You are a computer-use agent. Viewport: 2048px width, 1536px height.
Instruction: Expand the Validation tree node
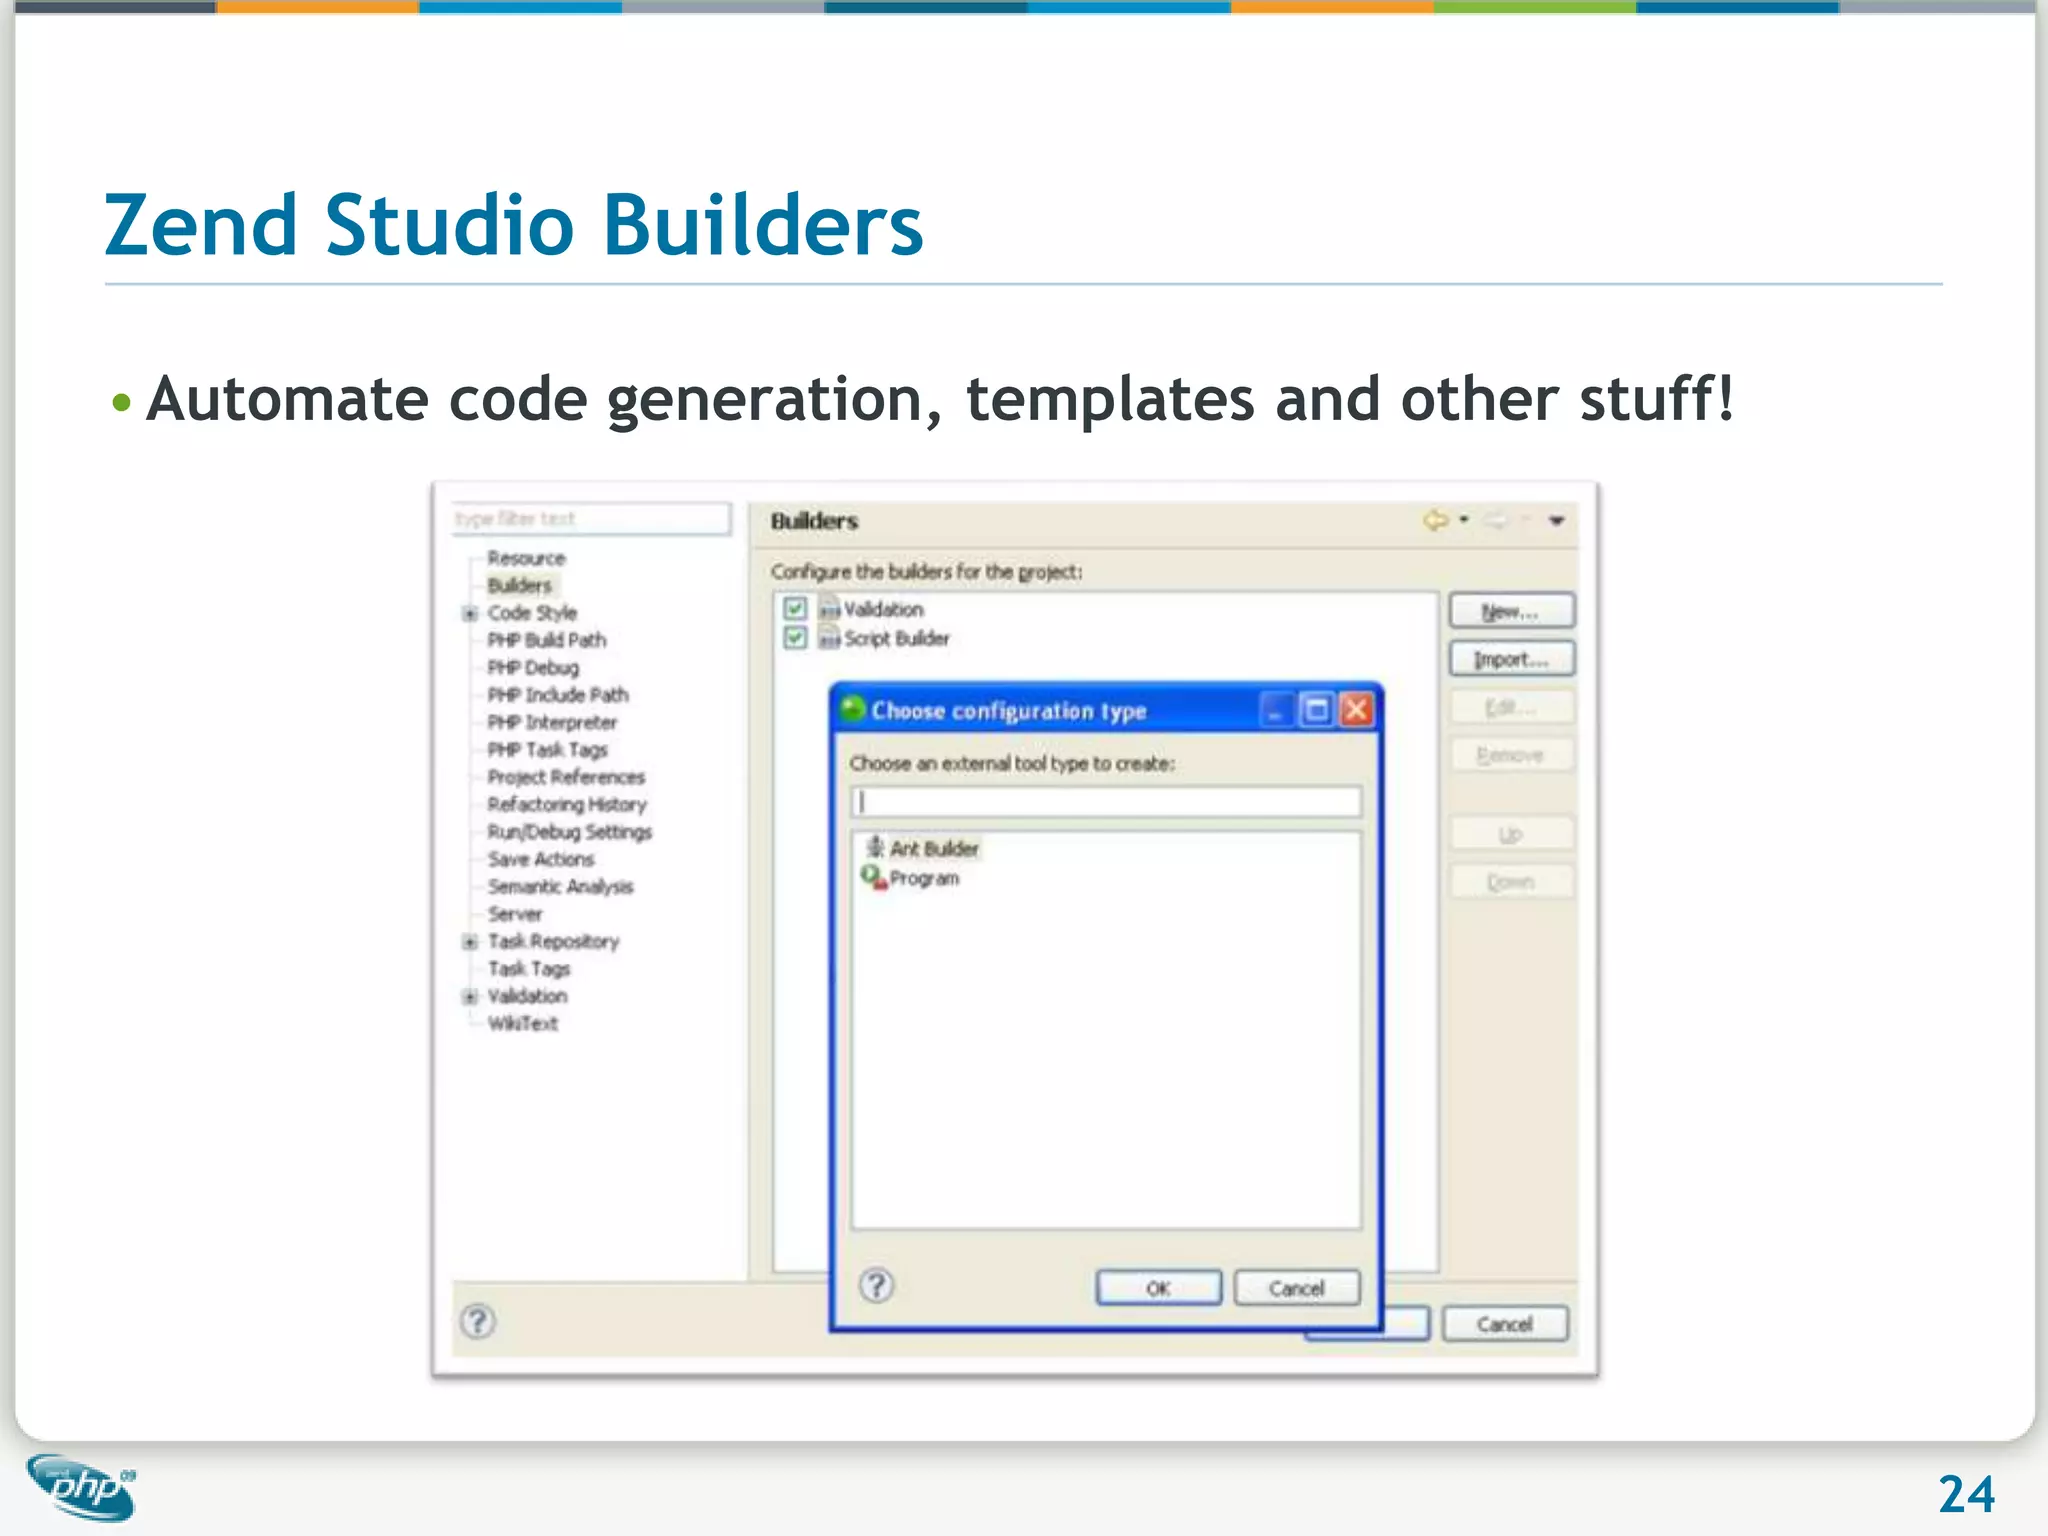click(470, 996)
